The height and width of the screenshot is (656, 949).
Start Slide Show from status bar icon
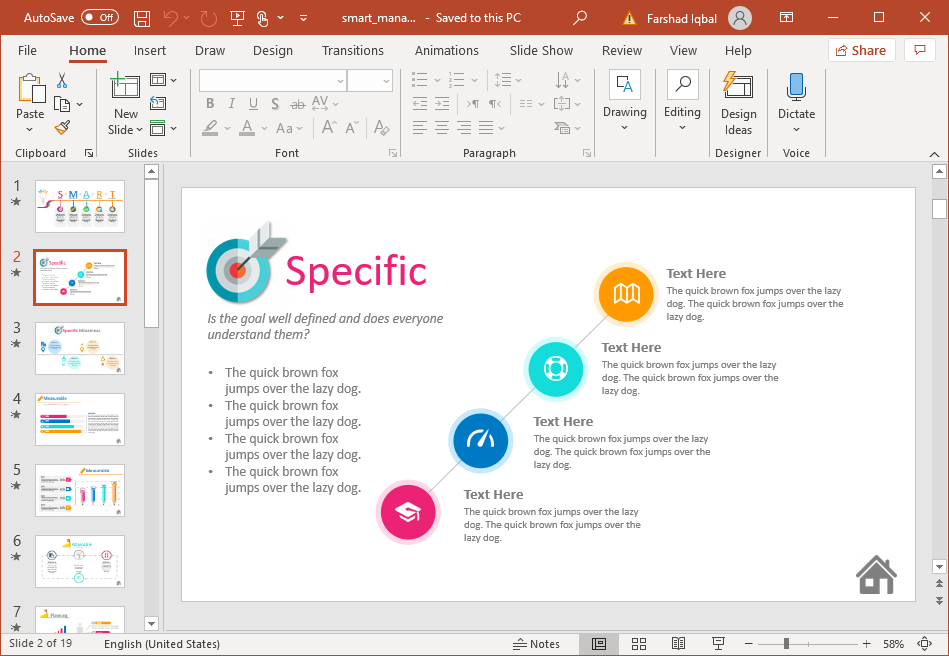[717, 644]
